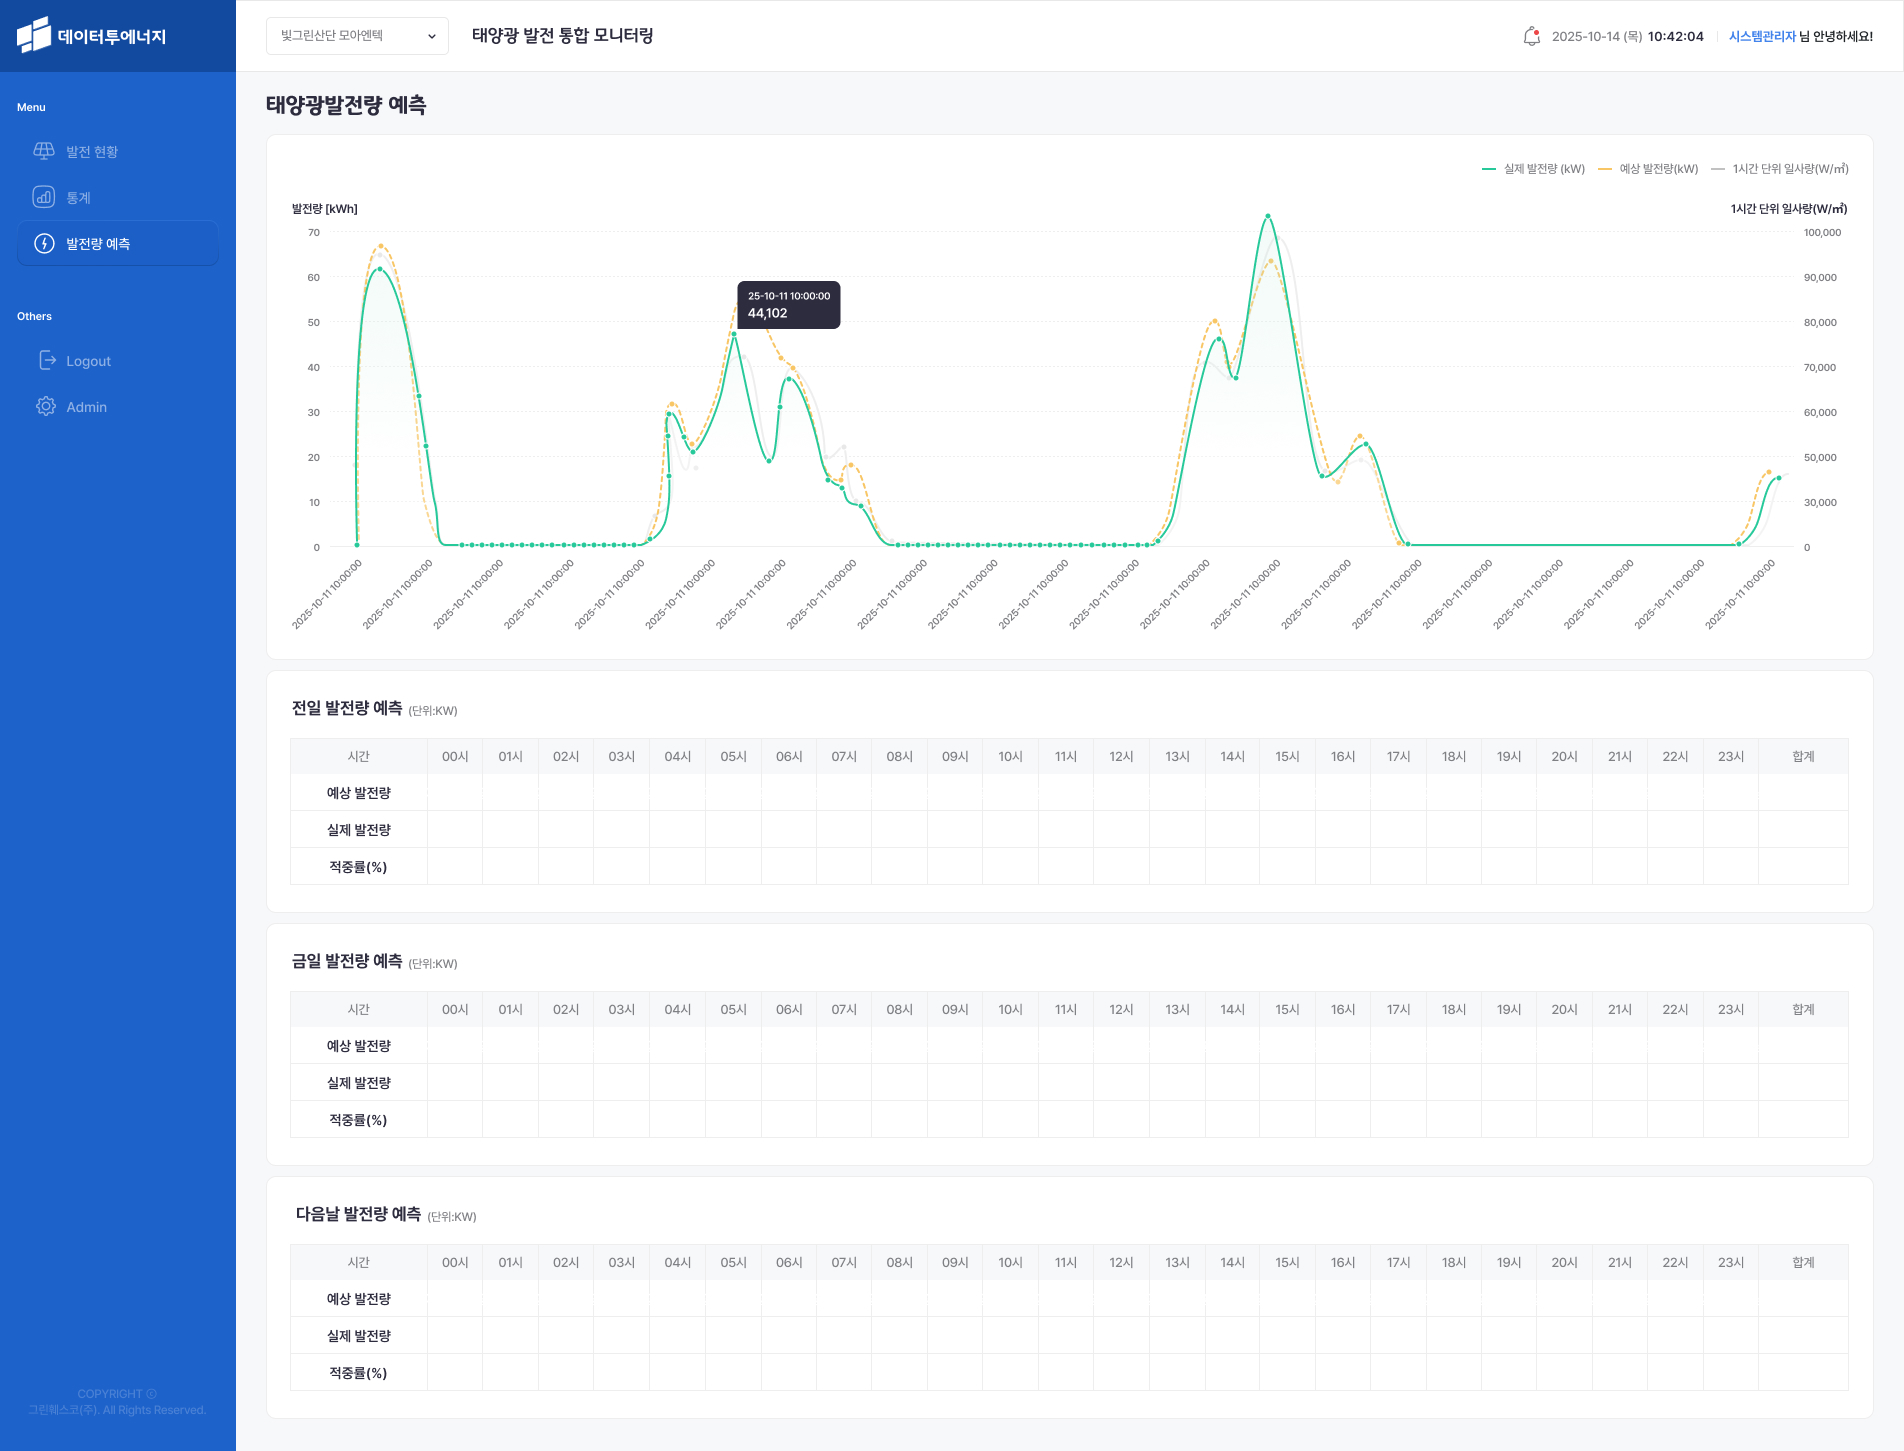Click the 데이터투에너지 logo icon
Viewport: 1904px width, 1451px height.
point(34,36)
